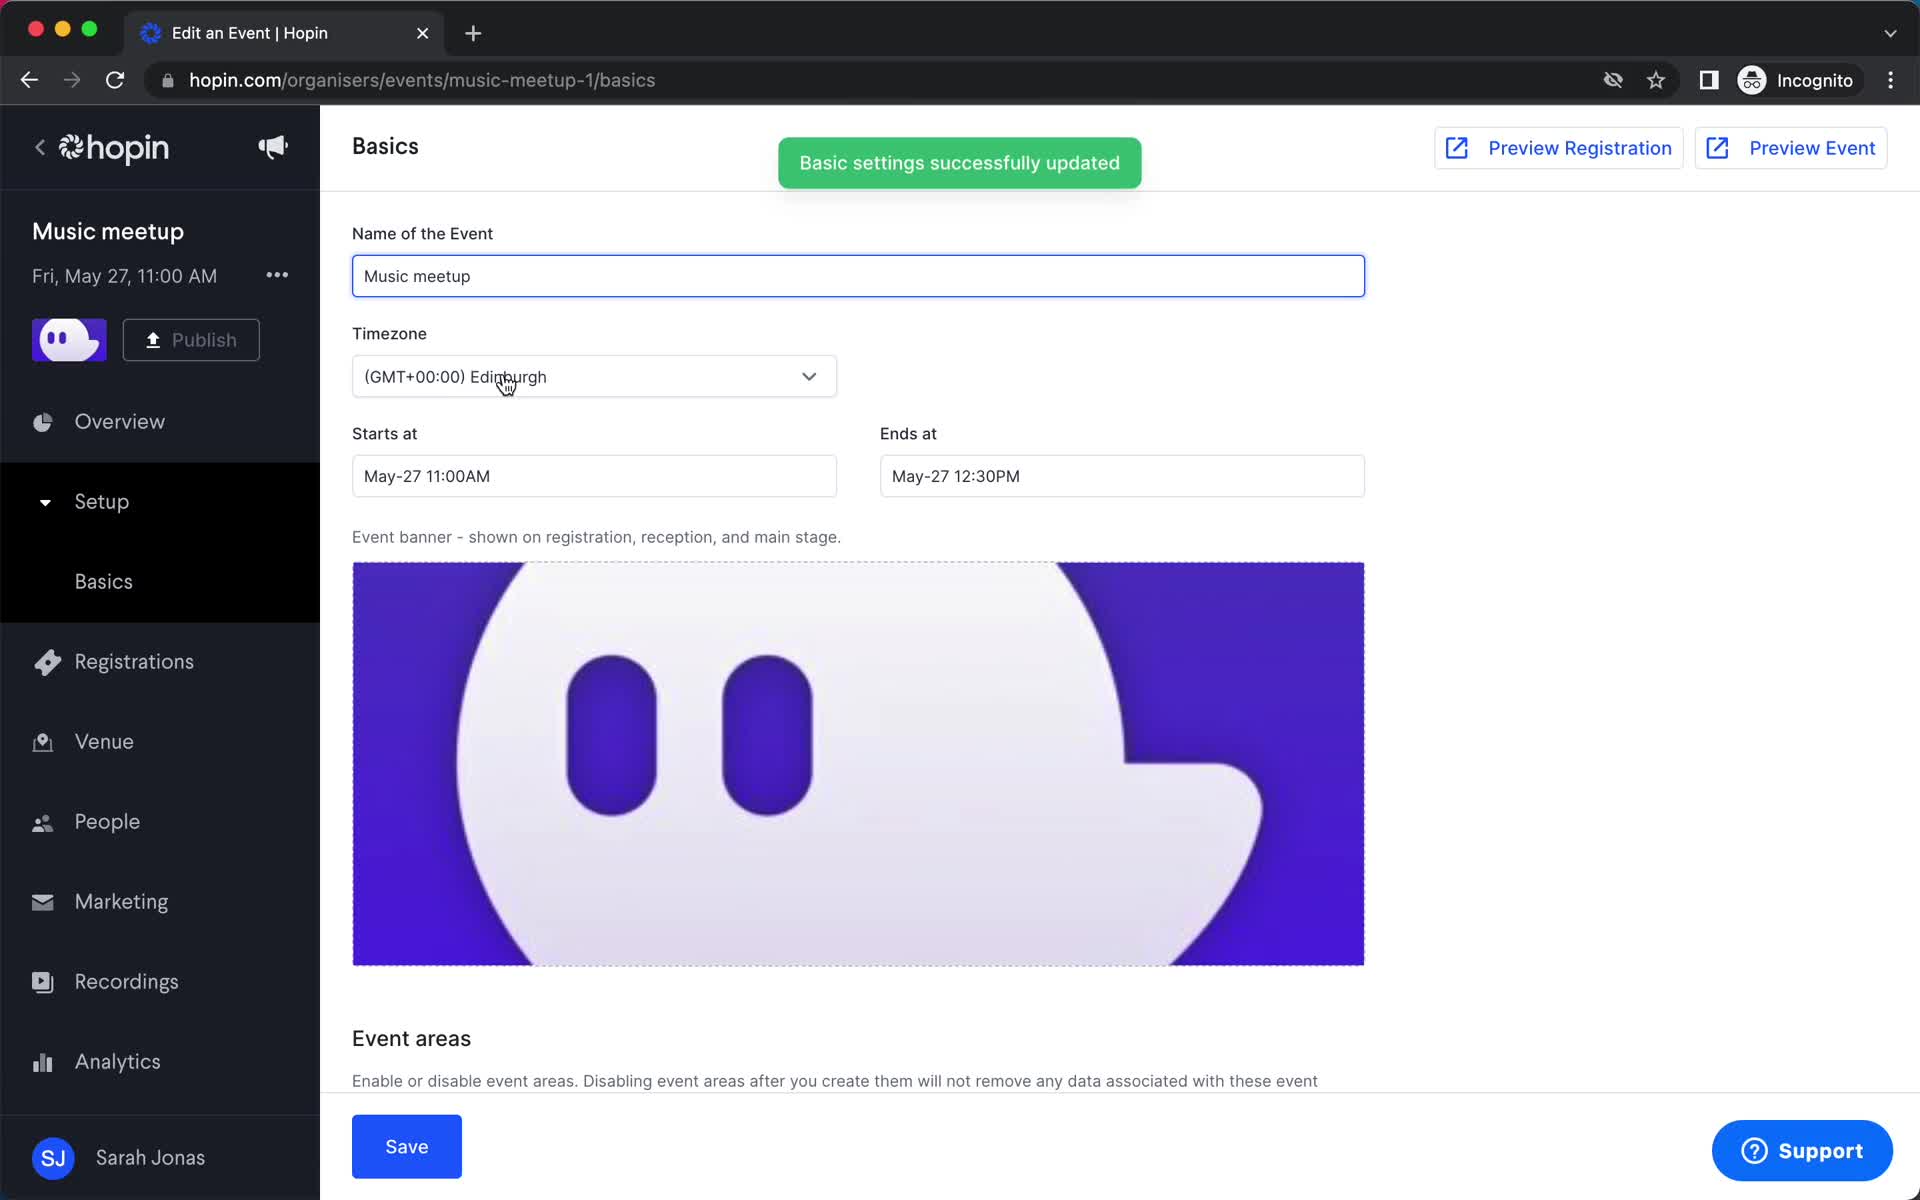The height and width of the screenshot is (1200, 1920).
Task: Publish the Music meetup event
Action: [191, 340]
